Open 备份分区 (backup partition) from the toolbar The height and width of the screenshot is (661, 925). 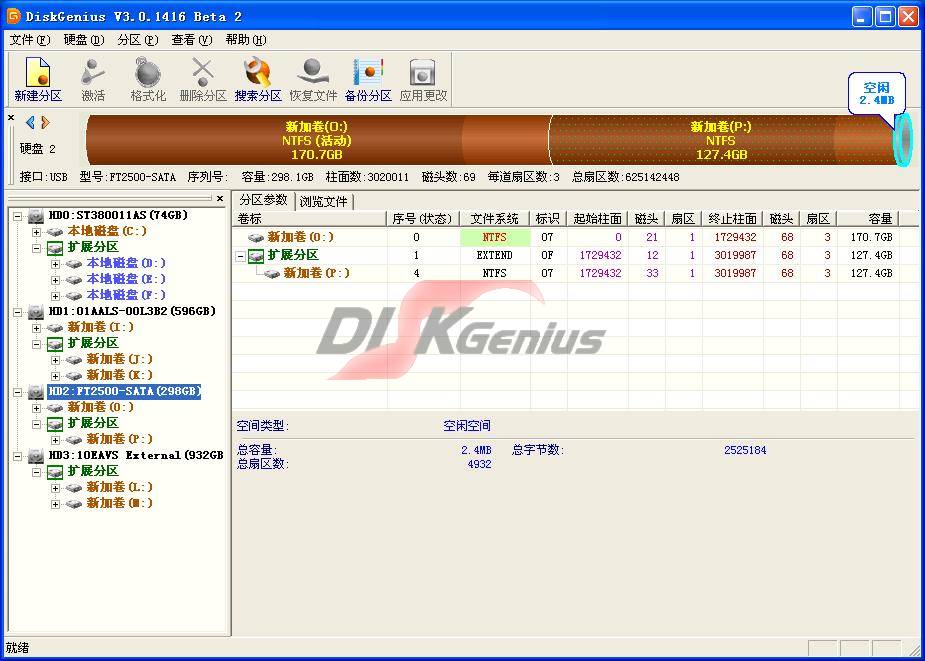[368, 79]
